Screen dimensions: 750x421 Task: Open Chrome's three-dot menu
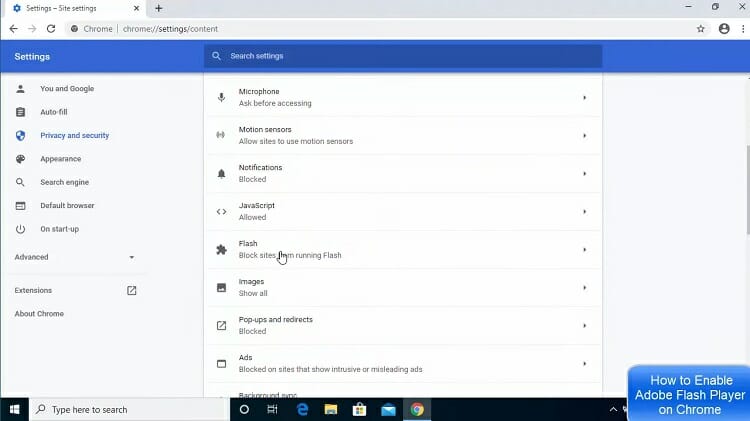click(x=743, y=29)
